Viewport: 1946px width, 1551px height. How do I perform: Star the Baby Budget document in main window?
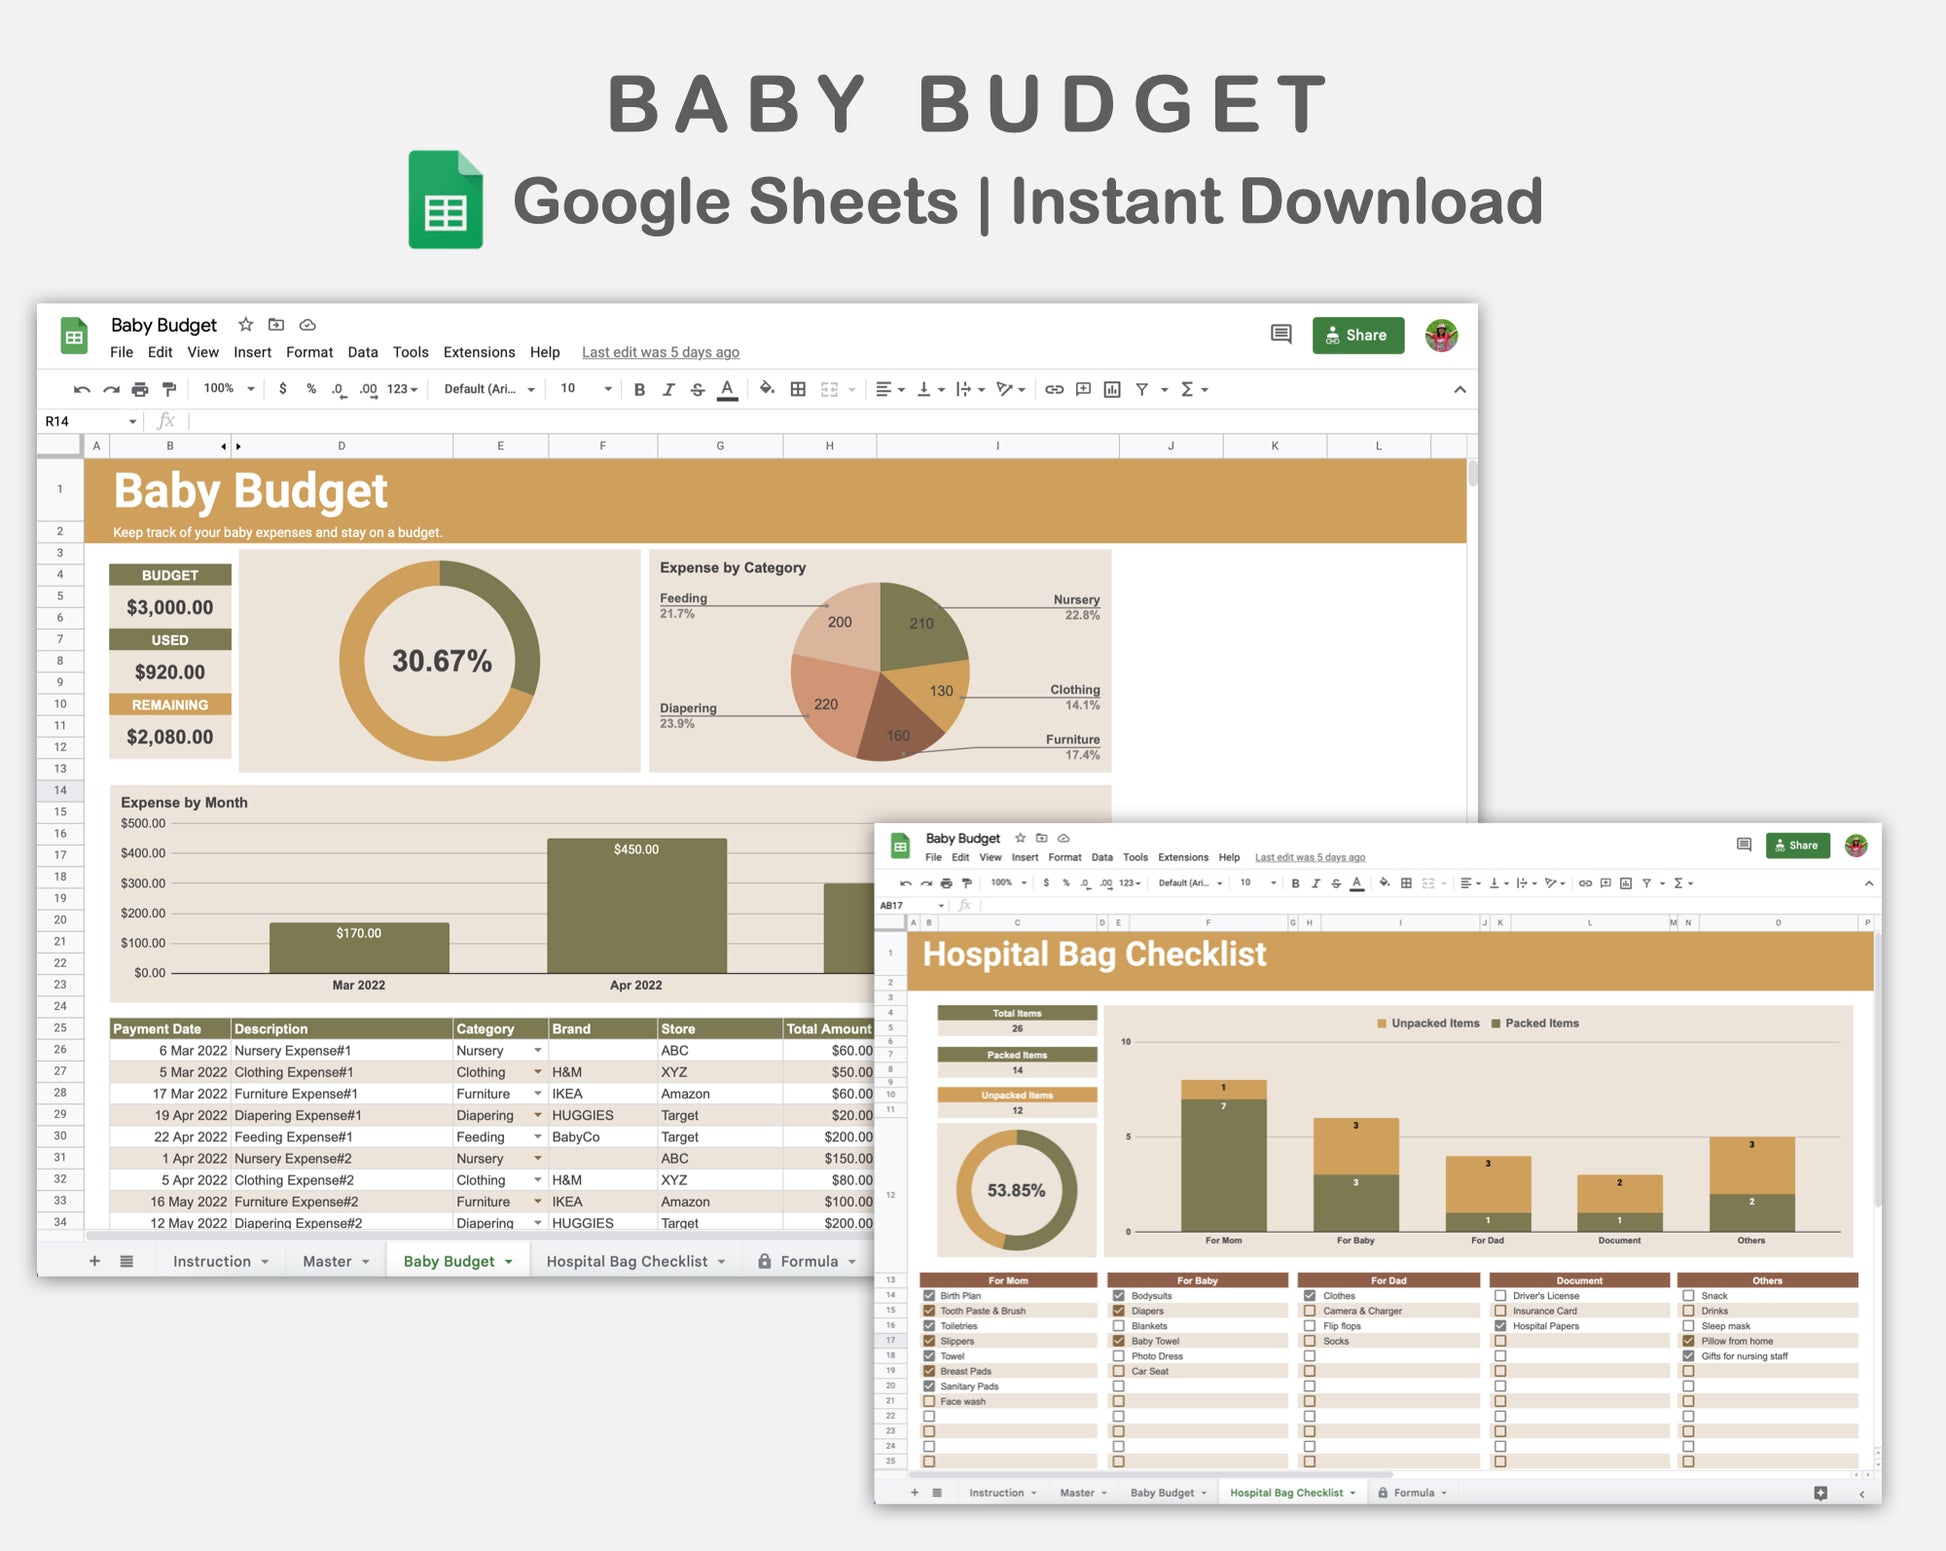(x=245, y=325)
